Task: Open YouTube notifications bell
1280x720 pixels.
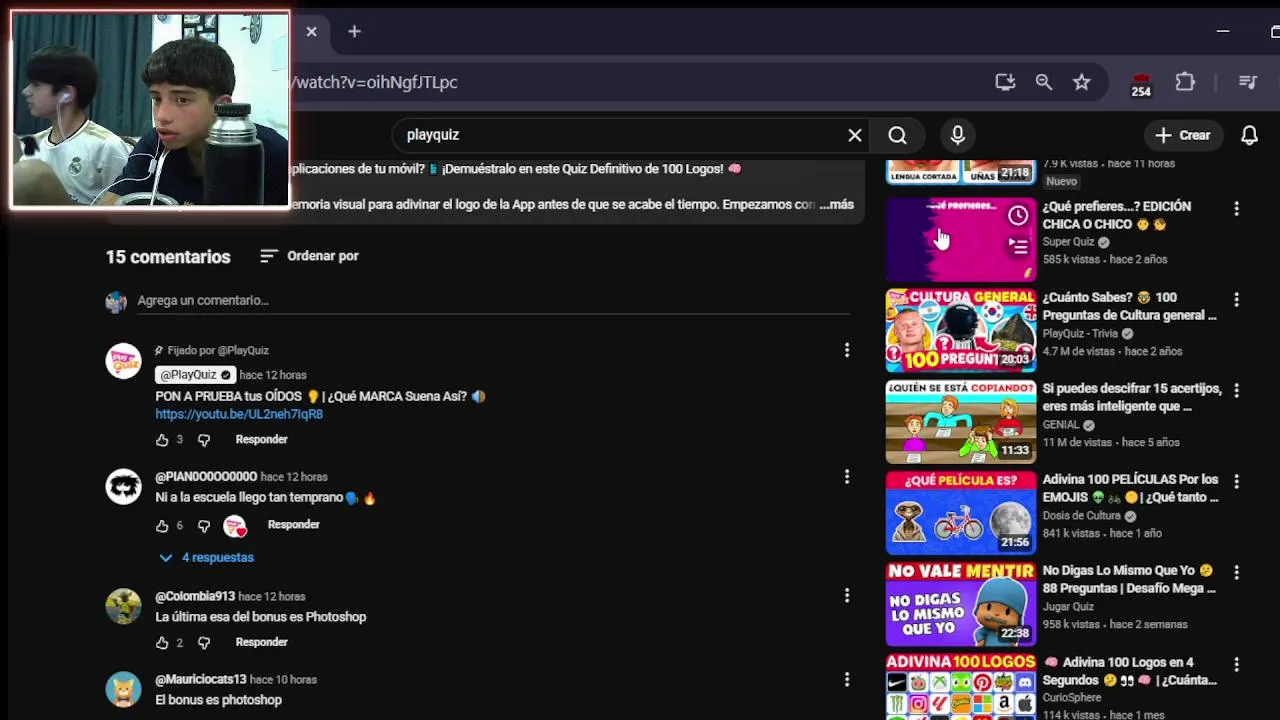Action: [x=1249, y=135]
